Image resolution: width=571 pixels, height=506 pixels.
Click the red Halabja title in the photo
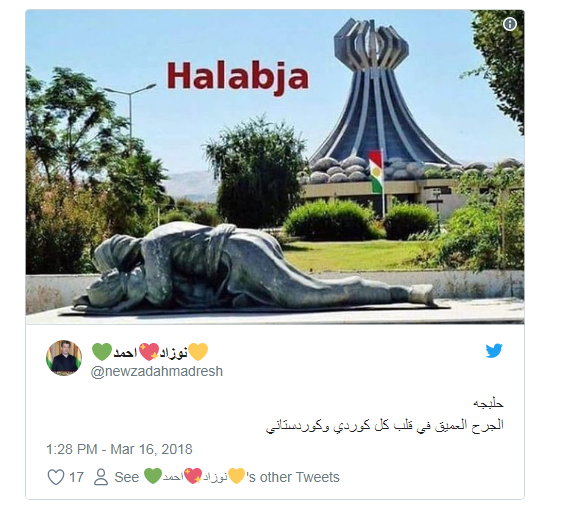pos(238,78)
